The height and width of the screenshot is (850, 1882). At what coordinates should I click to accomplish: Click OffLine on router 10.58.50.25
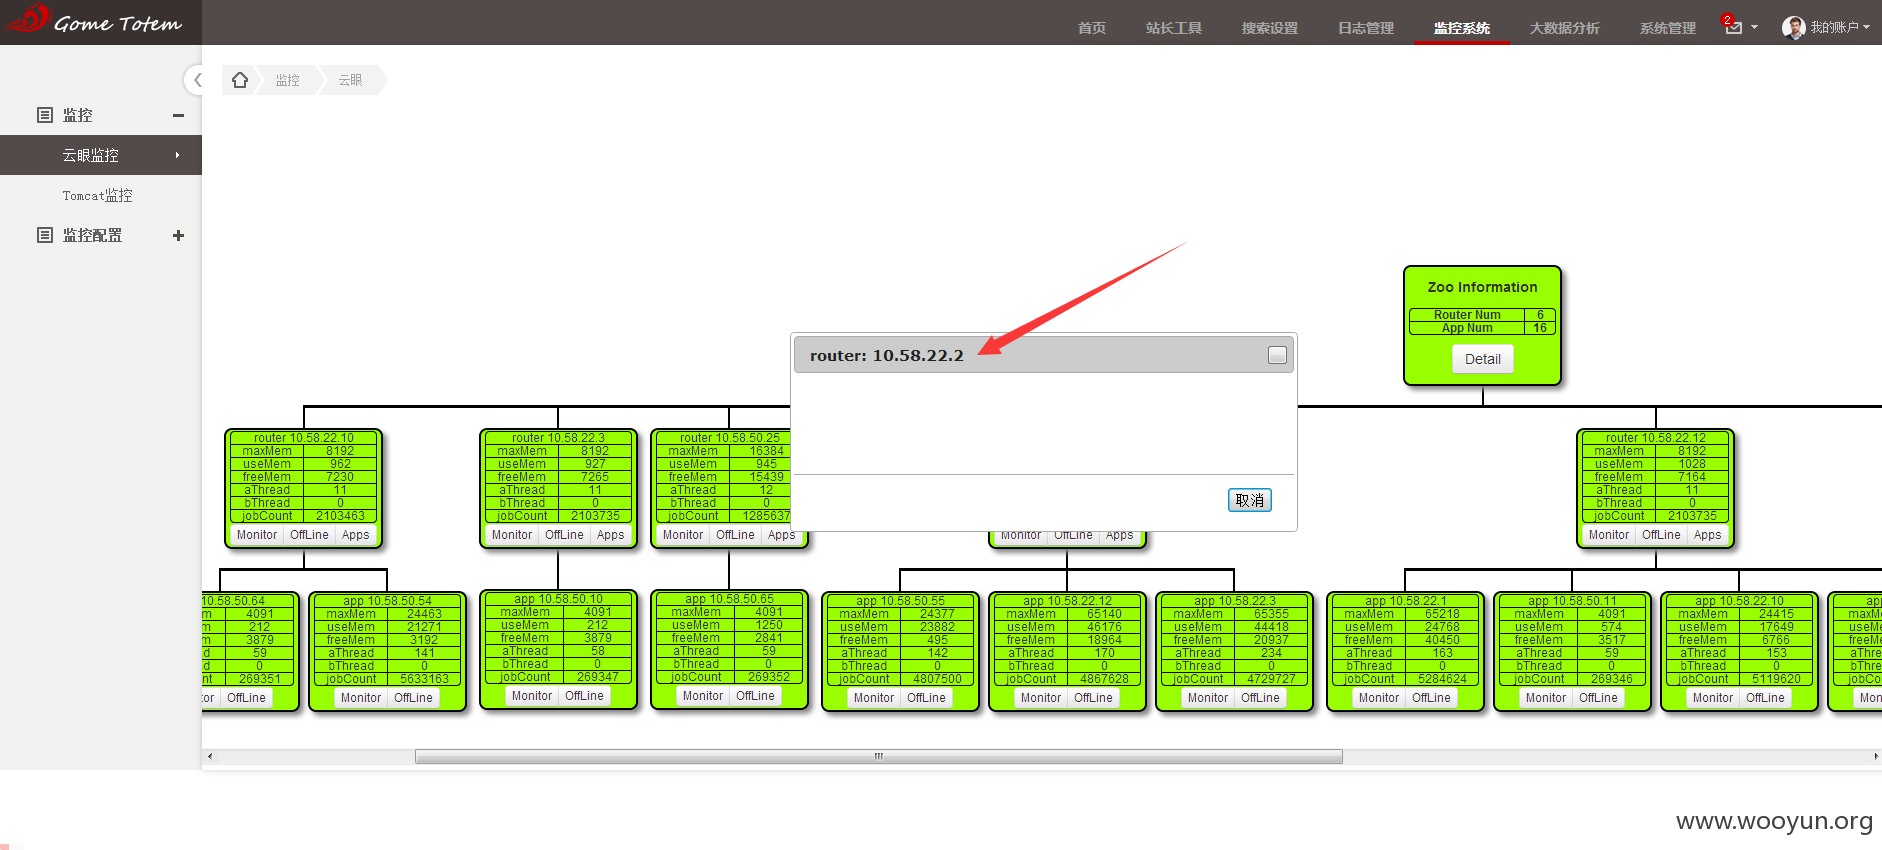[735, 535]
